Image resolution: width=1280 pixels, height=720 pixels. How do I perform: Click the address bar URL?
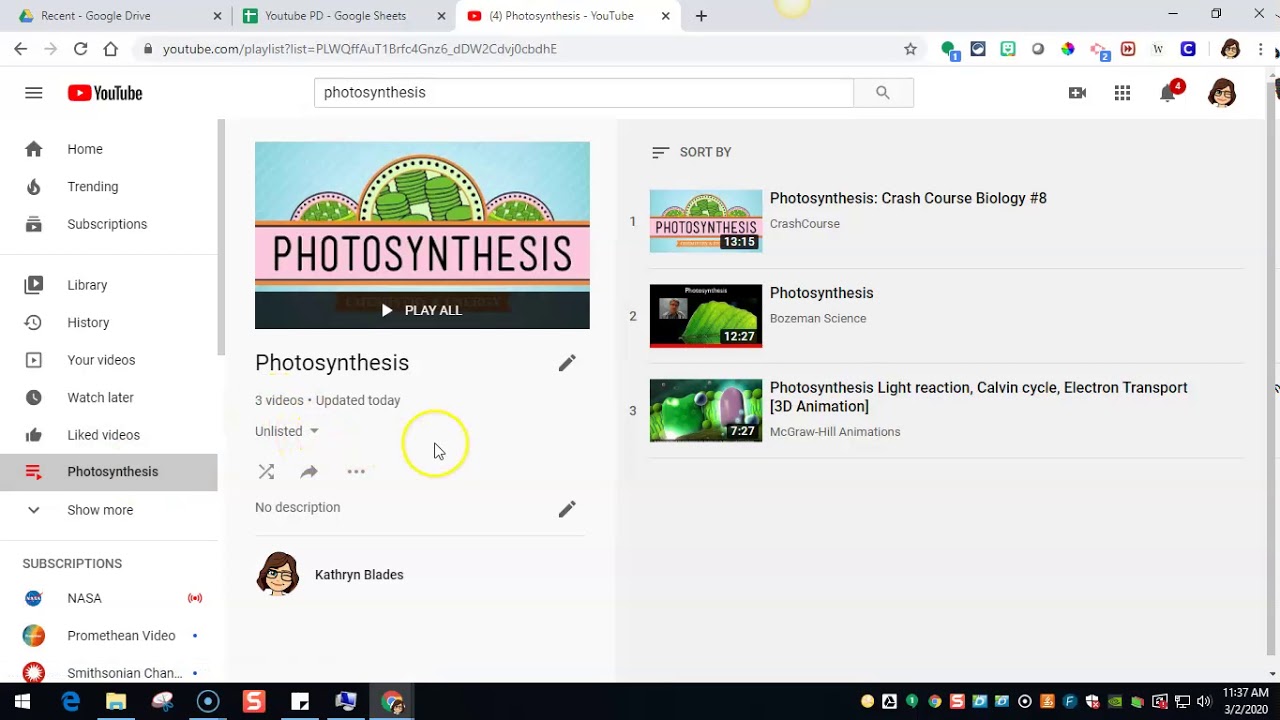point(360,48)
